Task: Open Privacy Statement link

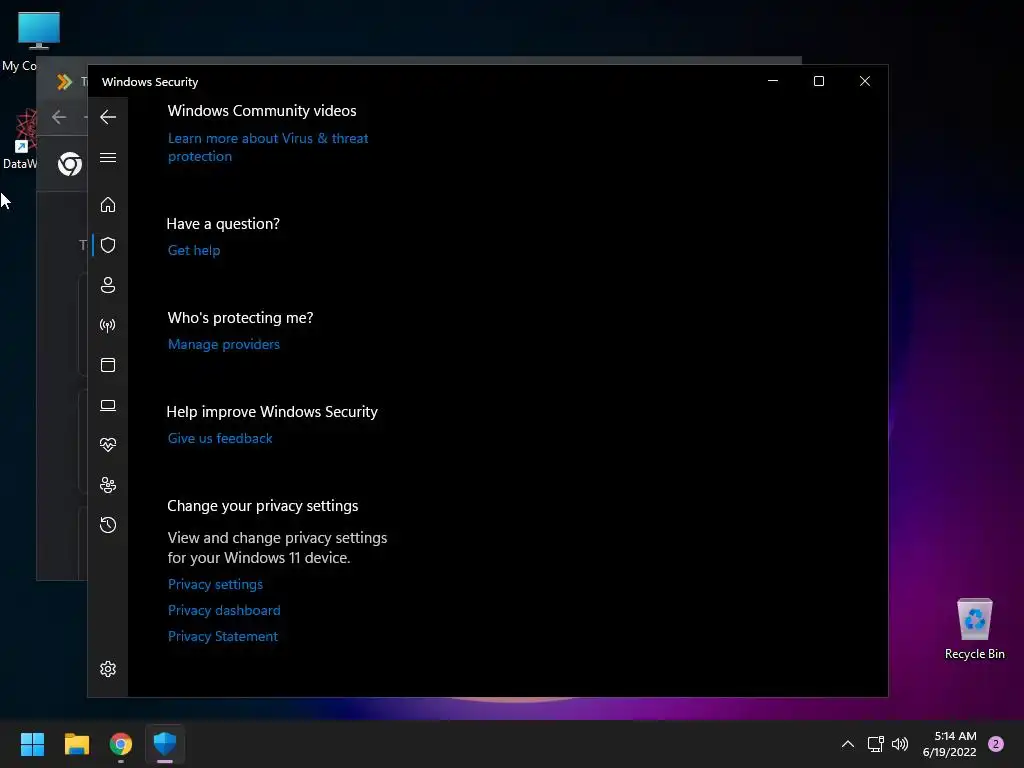Action: tap(223, 636)
